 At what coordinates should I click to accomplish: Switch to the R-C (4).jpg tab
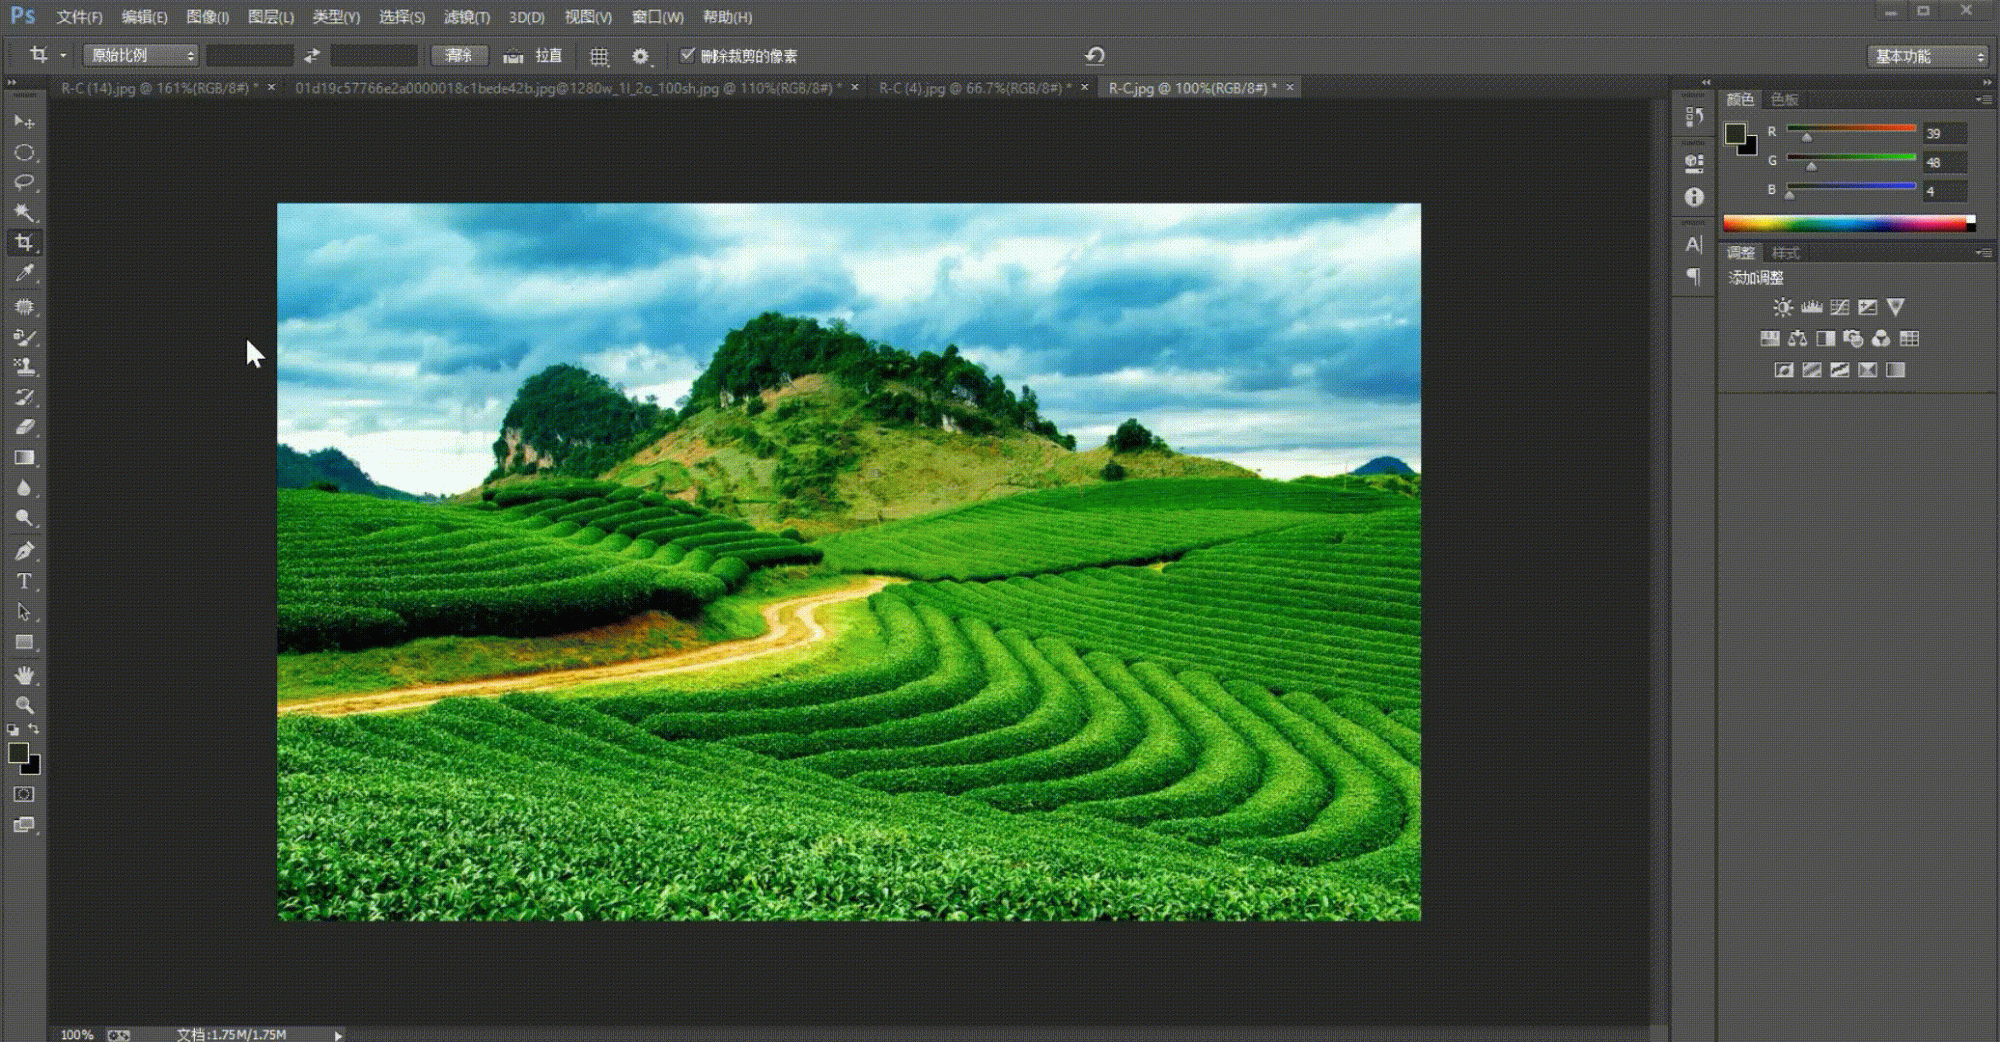[x=972, y=88]
